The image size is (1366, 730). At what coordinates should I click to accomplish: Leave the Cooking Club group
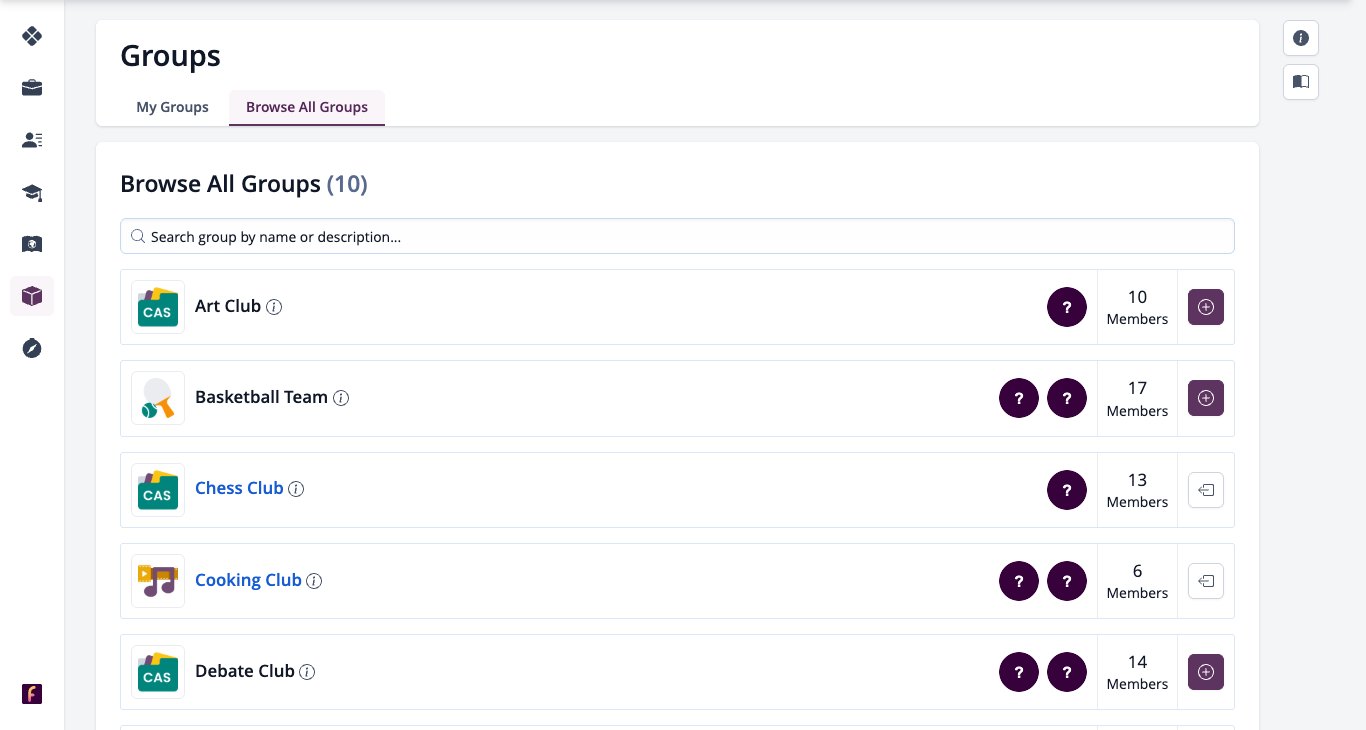pos(1206,581)
